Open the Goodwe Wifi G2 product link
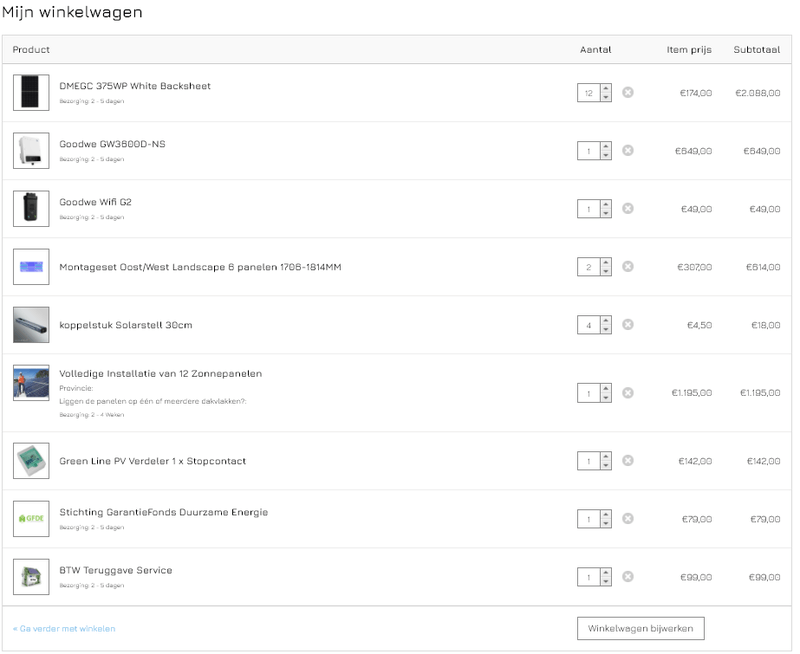Screen dimensions: 800x654 (95, 202)
